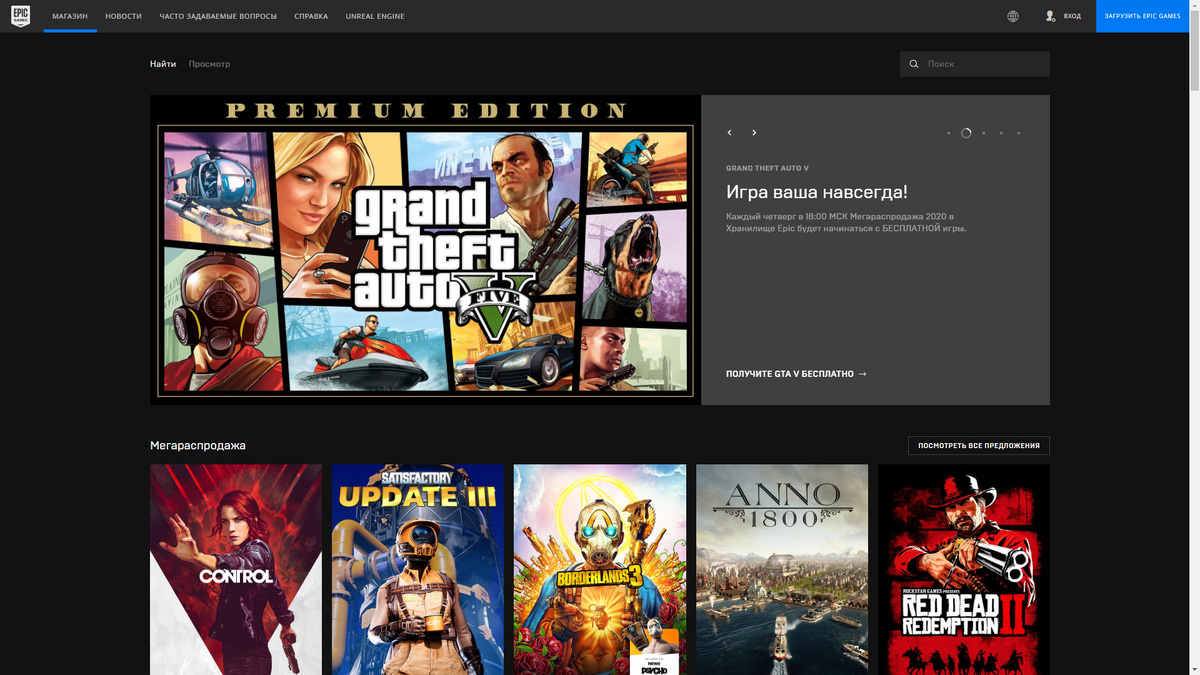Switch to the Просмотр tab
Viewport: 1200px width, 675px height.
[209, 64]
